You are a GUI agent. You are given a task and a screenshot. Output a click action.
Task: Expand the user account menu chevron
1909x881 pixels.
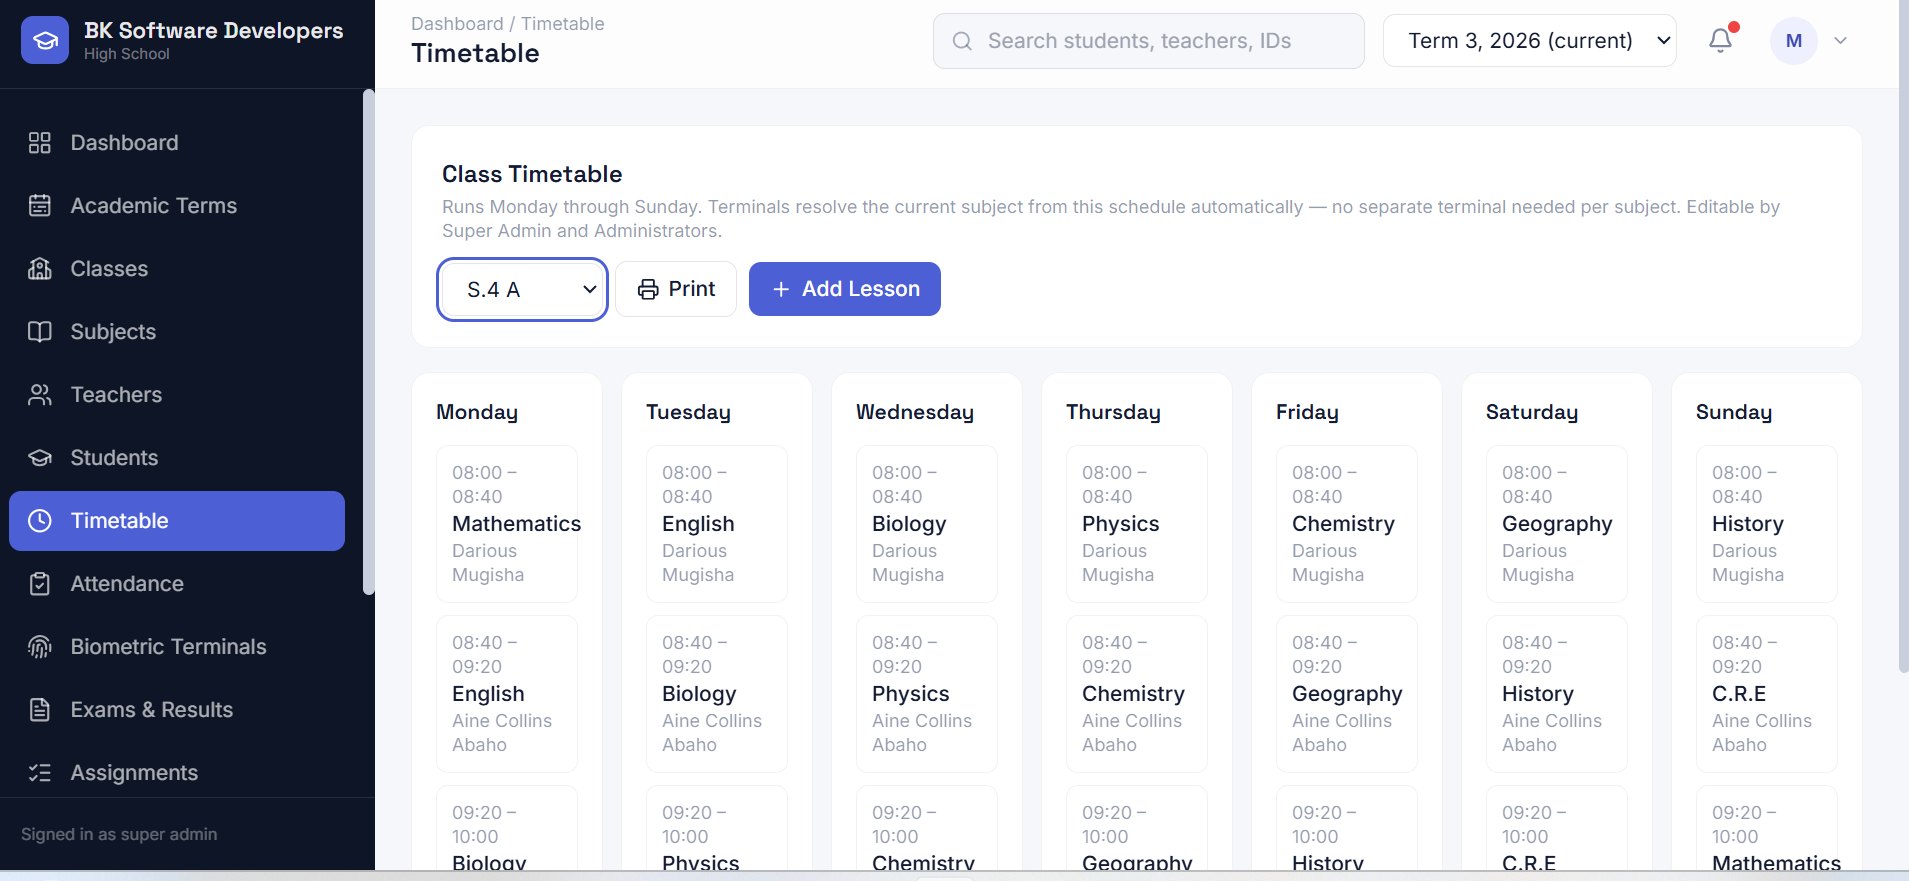pos(1841,41)
